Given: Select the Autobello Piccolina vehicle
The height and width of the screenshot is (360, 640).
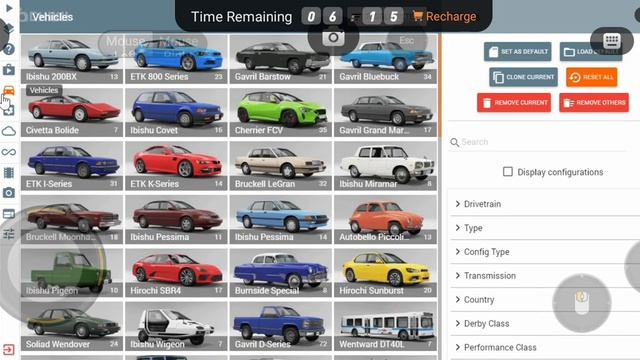Looking at the screenshot, I should pyautogui.click(x=385, y=220).
